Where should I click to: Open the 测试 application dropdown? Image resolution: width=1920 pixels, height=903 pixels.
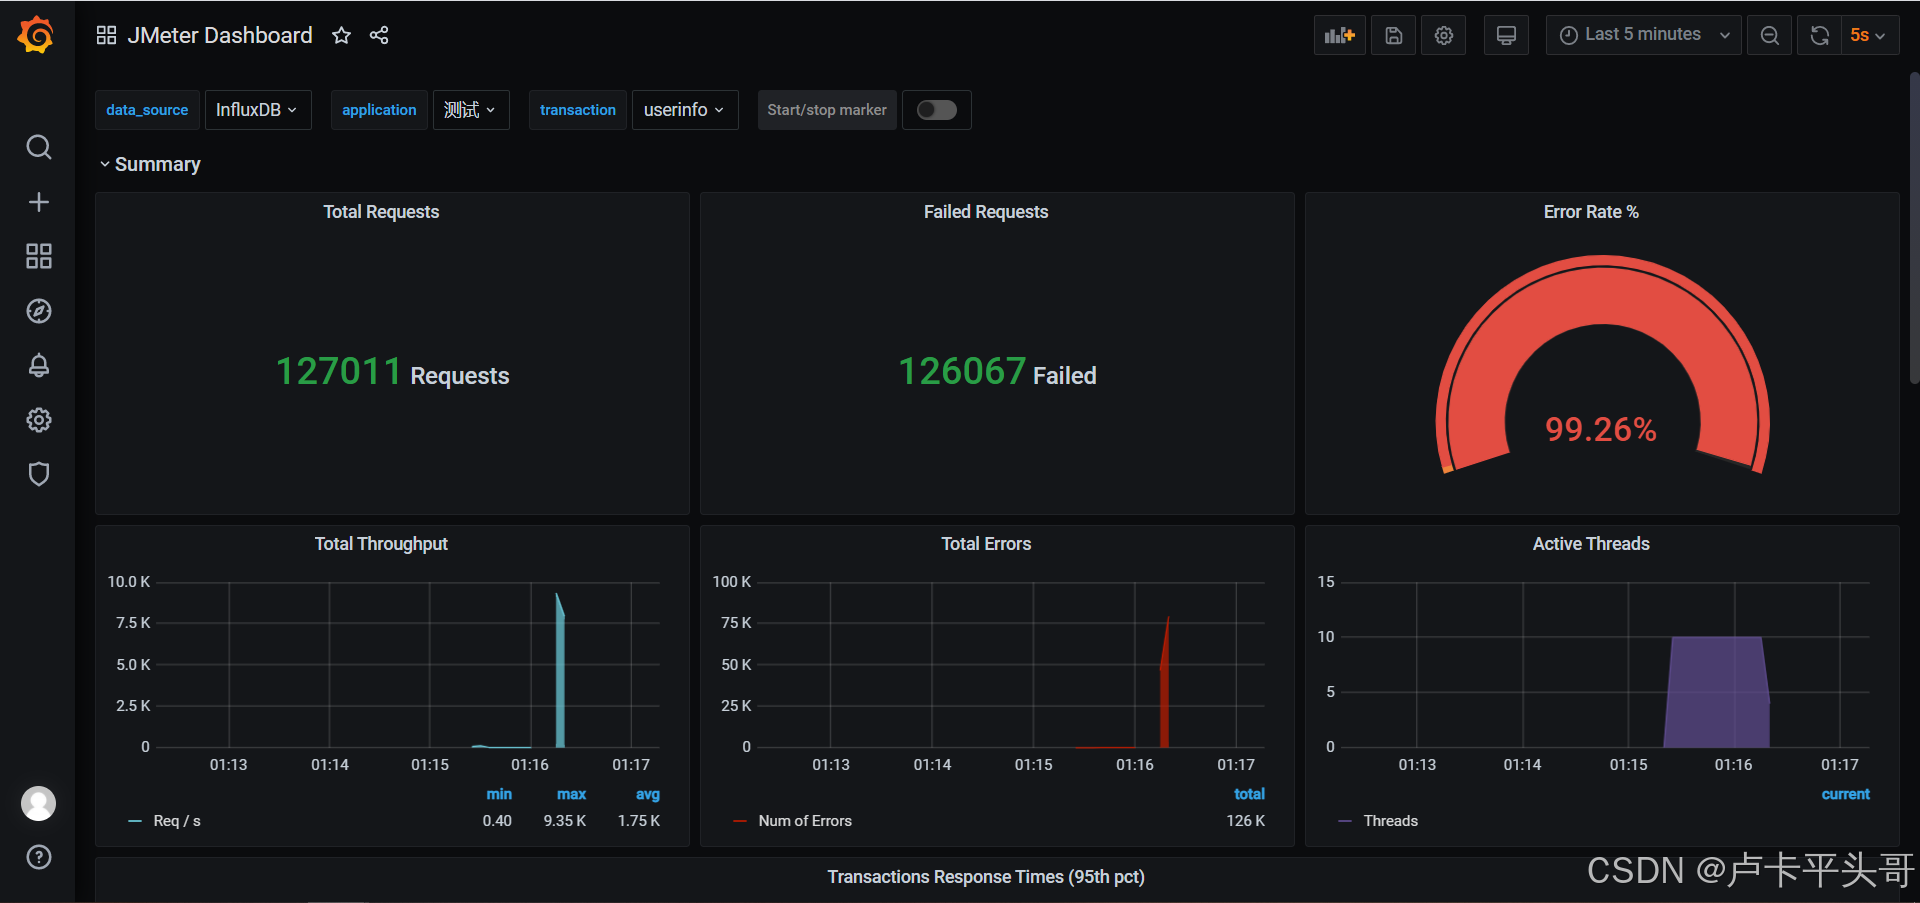tap(470, 110)
